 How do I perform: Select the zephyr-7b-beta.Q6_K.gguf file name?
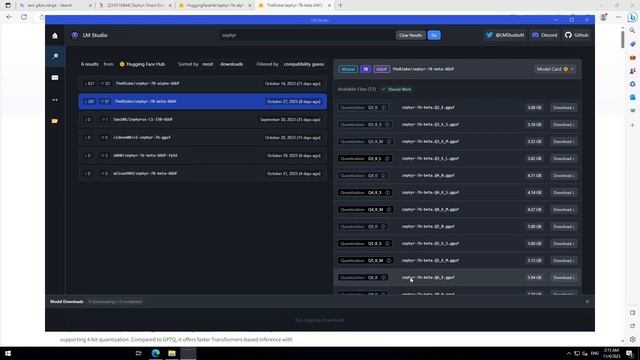[428, 278]
